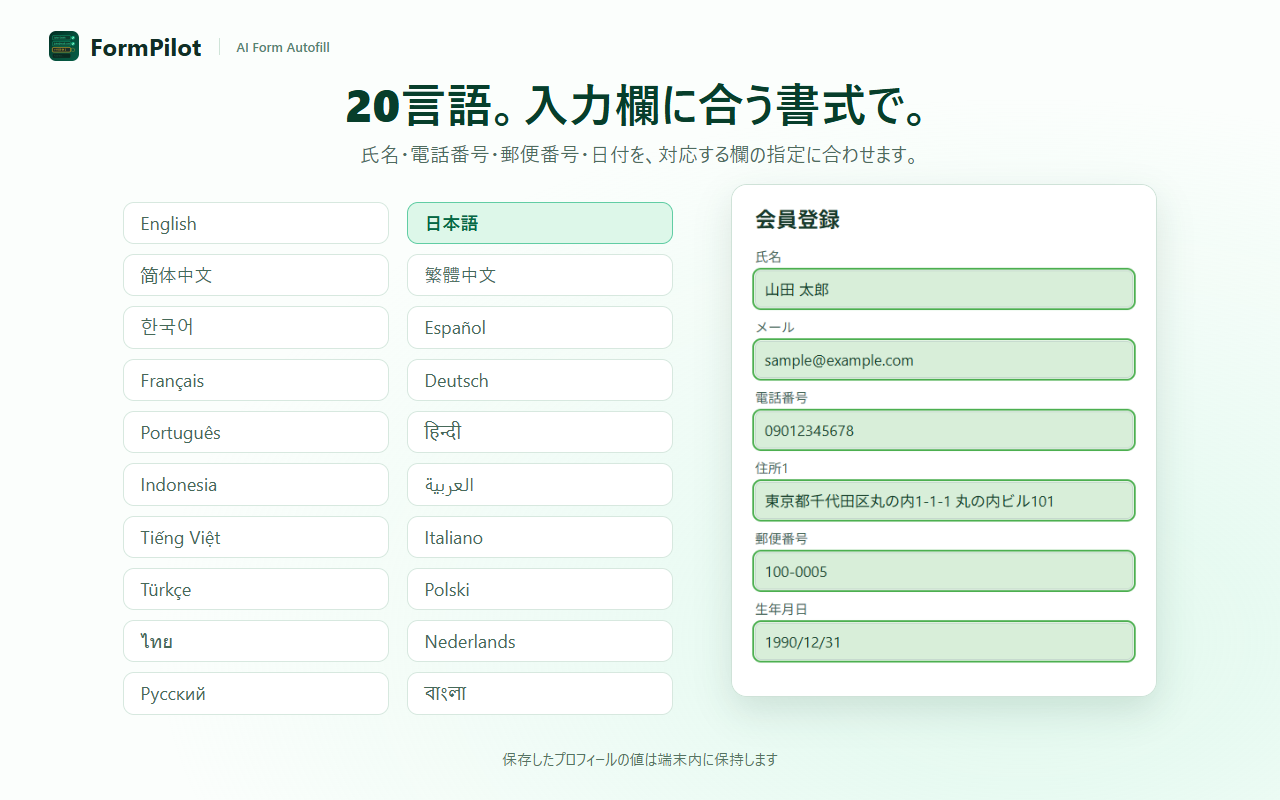Select Português from the language list
This screenshot has width=1280, height=800.
[x=256, y=432]
